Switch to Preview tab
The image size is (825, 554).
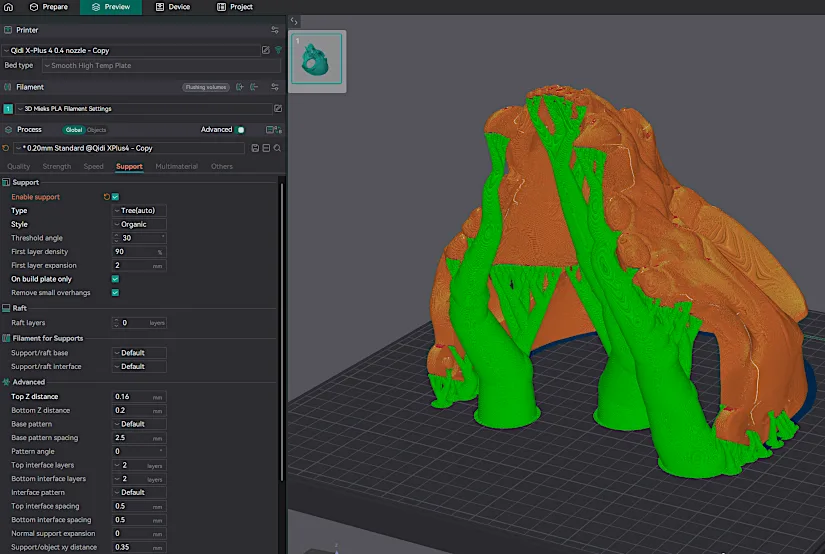coord(110,7)
